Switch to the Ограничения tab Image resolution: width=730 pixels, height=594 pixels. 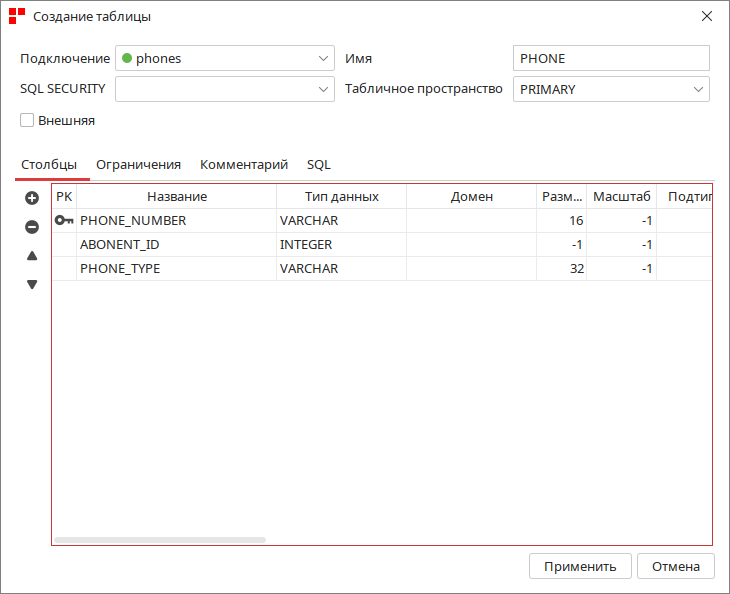coord(138,164)
